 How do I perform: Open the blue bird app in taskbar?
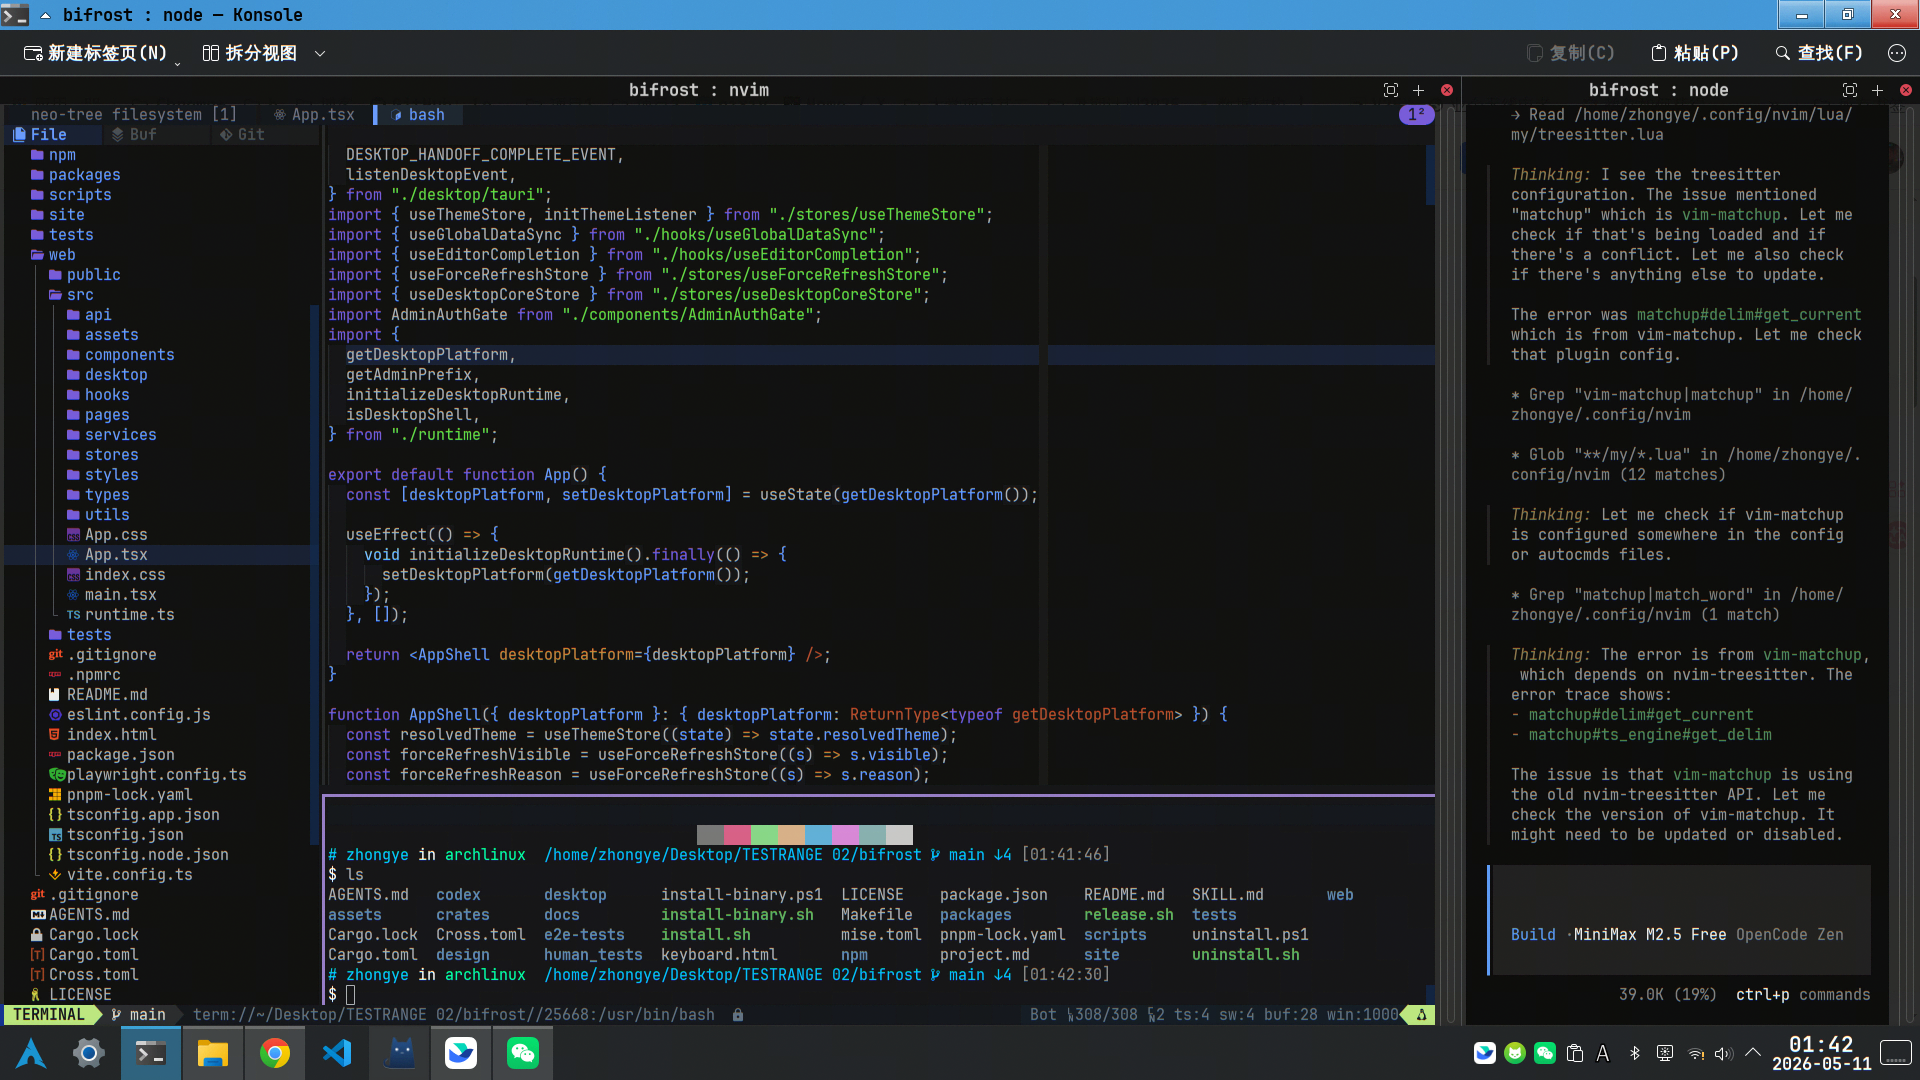click(461, 1053)
